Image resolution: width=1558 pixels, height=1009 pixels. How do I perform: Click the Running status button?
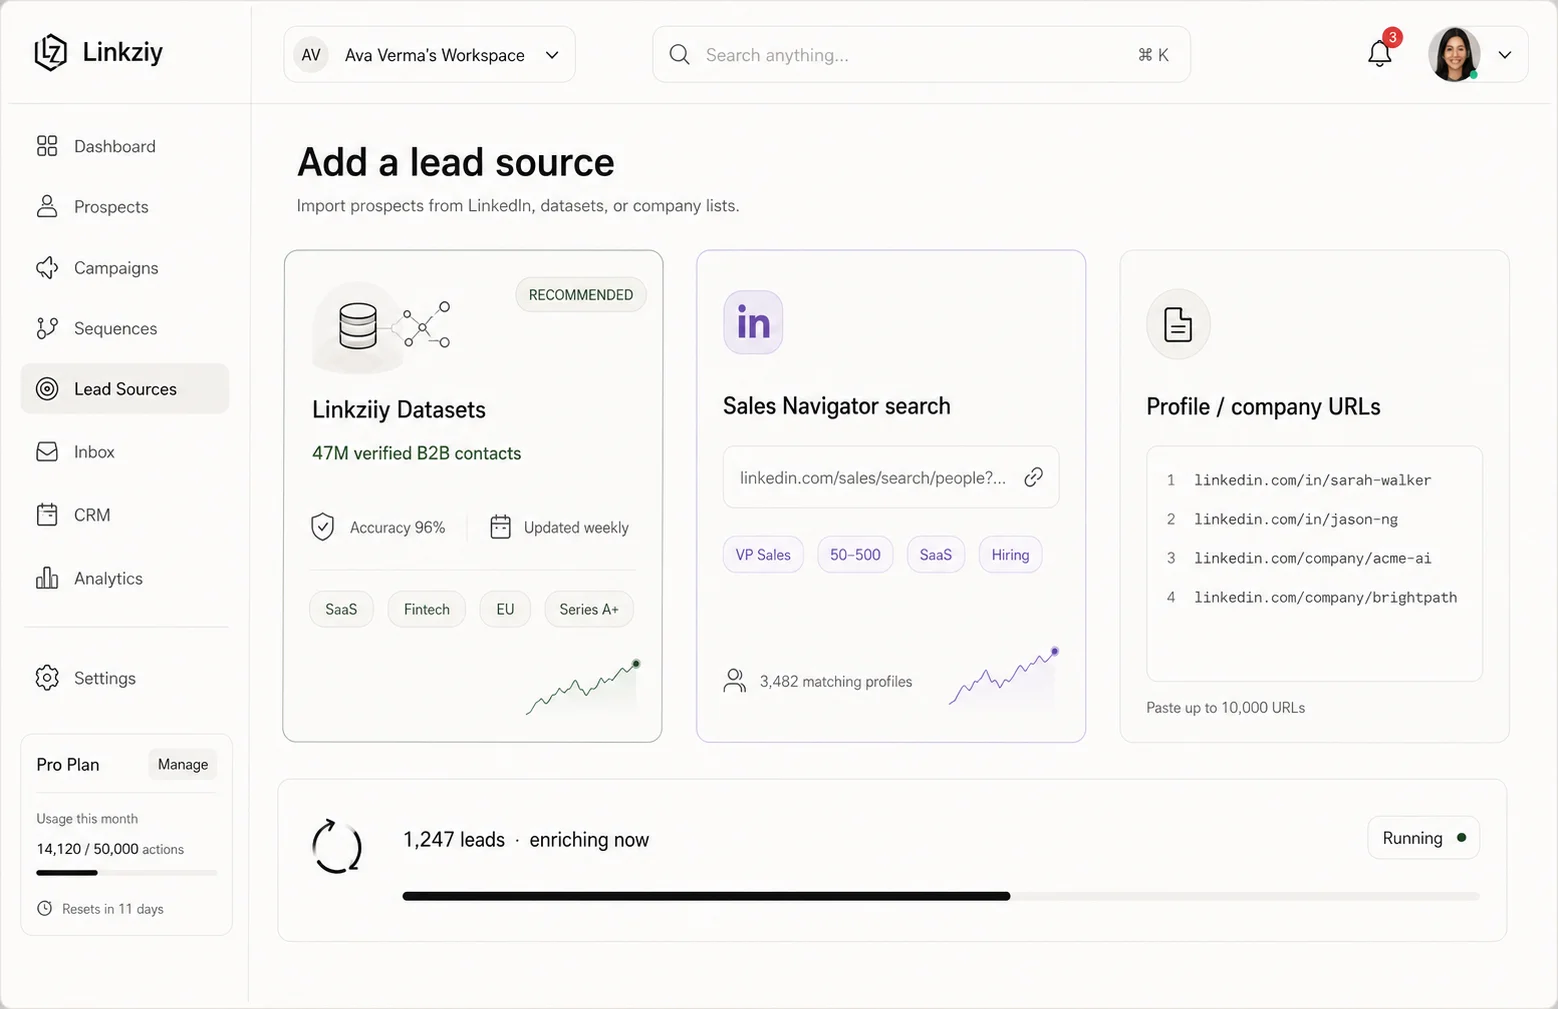(x=1423, y=838)
